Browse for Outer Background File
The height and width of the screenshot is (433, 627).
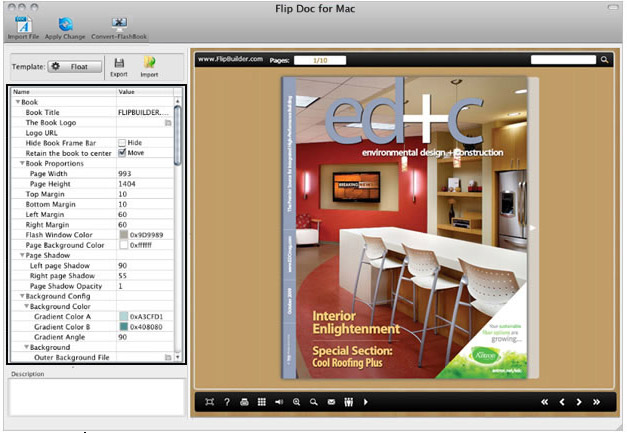click(x=168, y=357)
